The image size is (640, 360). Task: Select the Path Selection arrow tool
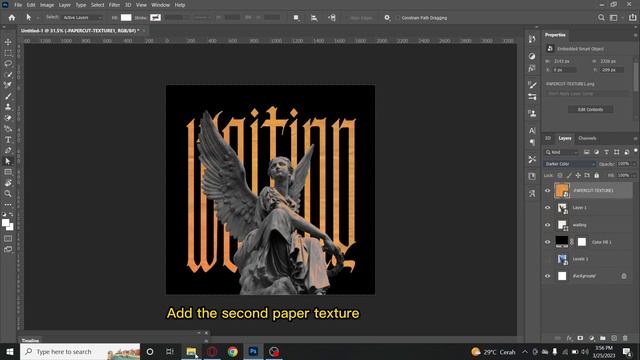click(x=8, y=161)
